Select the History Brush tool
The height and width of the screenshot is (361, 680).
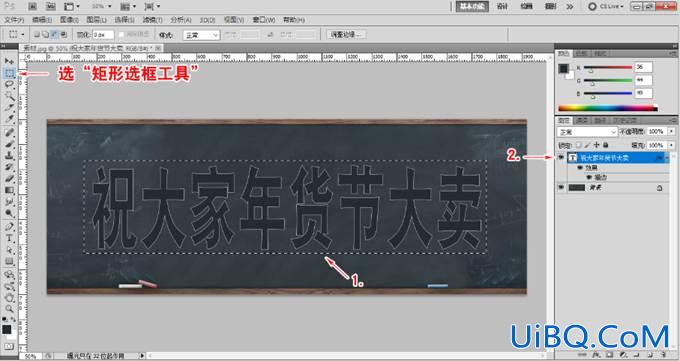pyautogui.click(x=9, y=167)
